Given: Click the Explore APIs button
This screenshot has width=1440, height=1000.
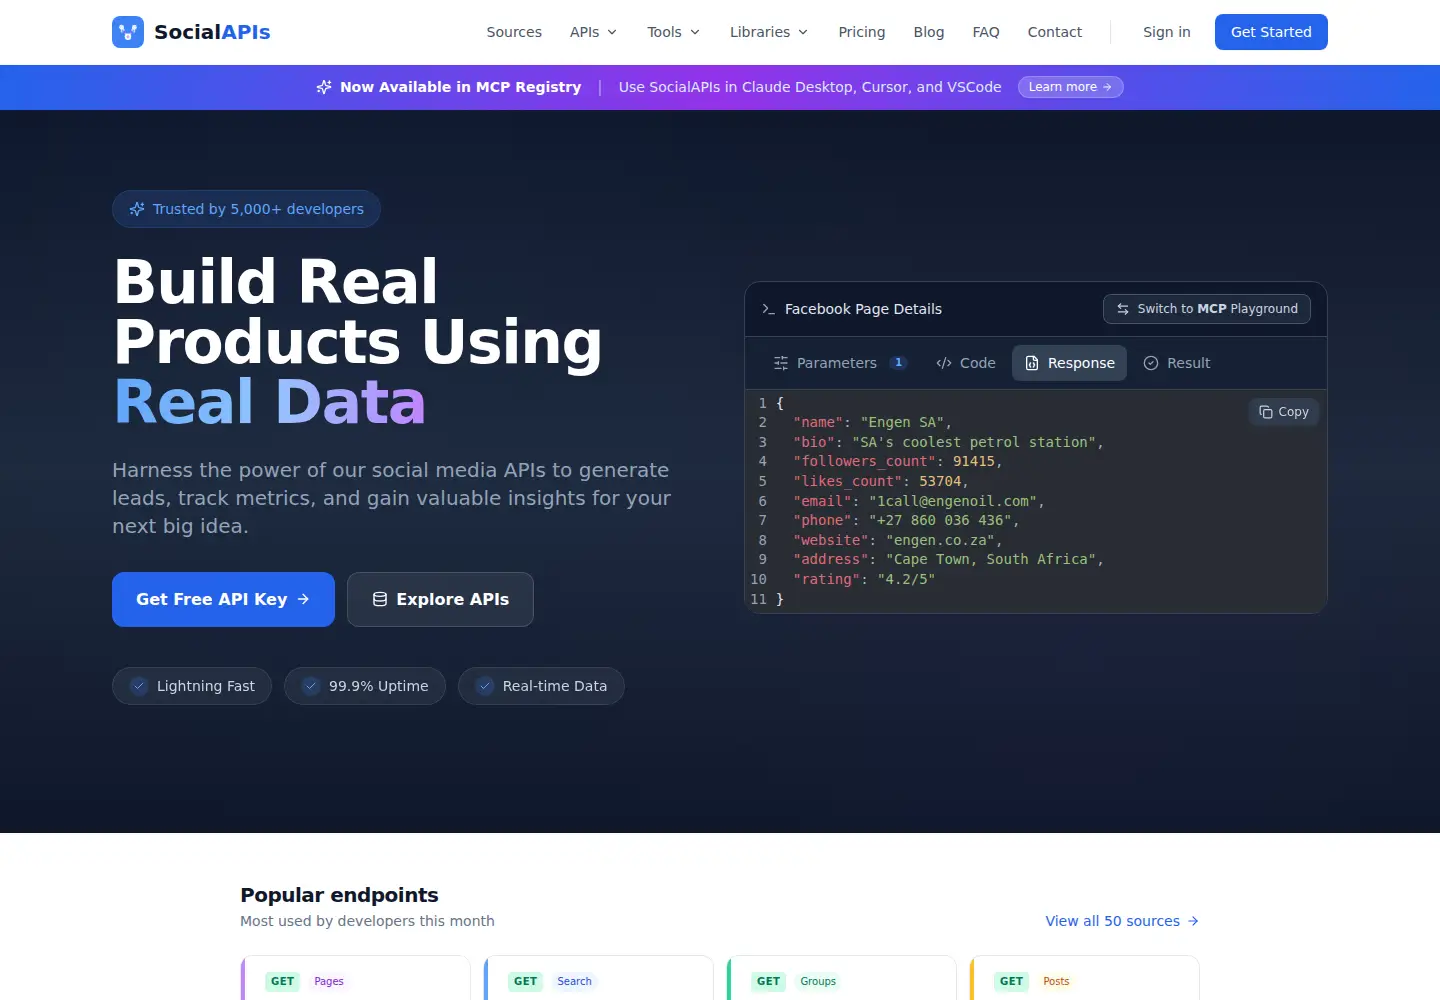Looking at the screenshot, I should pyautogui.click(x=440, y=599).
